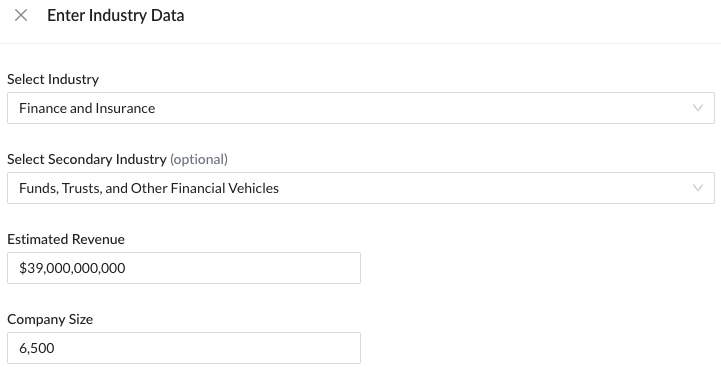This screenshot has width=721, height=373.
Task: Focus the Estimated Revenue input field
Action: [184, 268]
